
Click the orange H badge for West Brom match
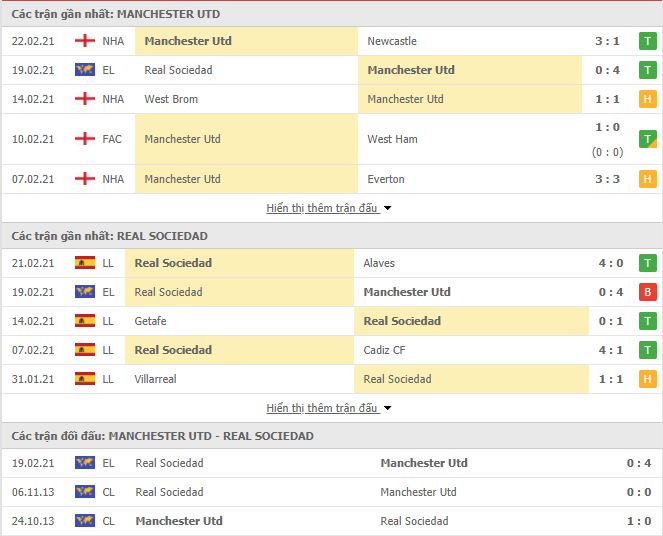point(647,99)
